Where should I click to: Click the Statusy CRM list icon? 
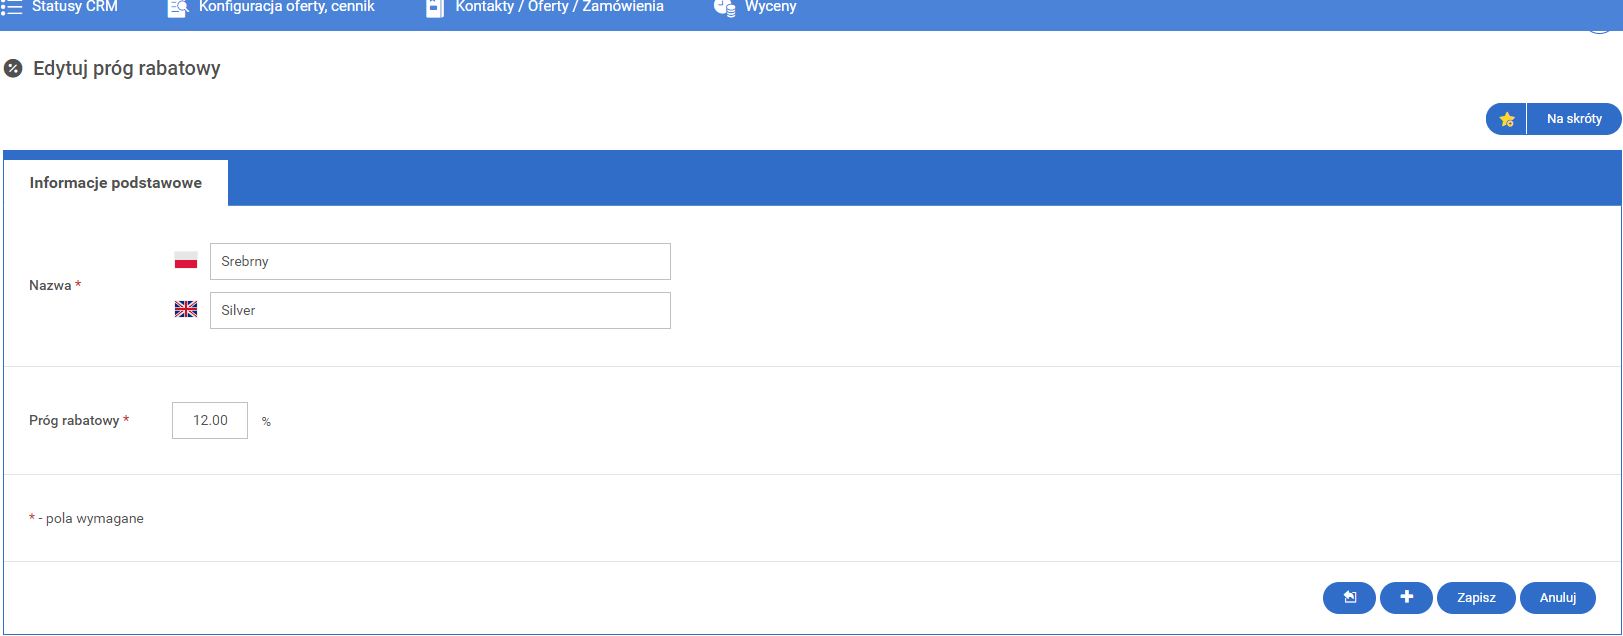11,7
